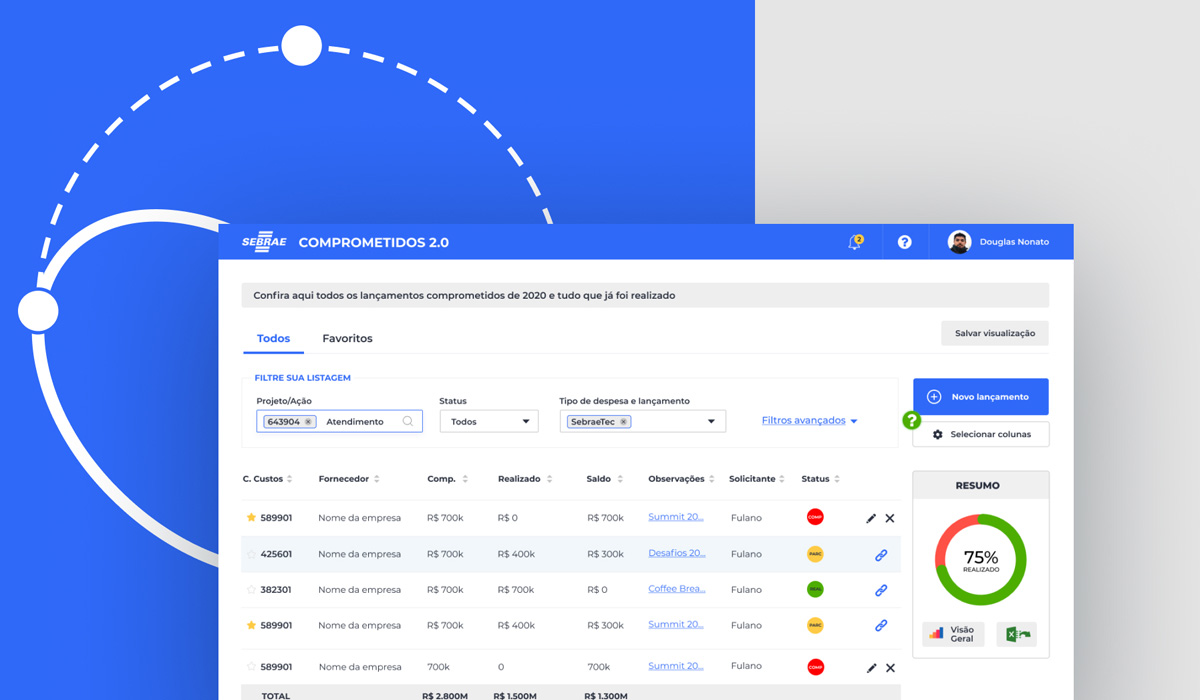
Task: Open the notifications bell icon
Action: click(x=855, y=242)
